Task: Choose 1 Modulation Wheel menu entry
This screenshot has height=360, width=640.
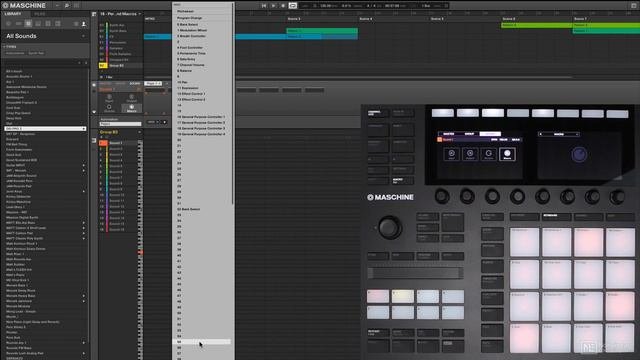Action: tap(203, 30)
